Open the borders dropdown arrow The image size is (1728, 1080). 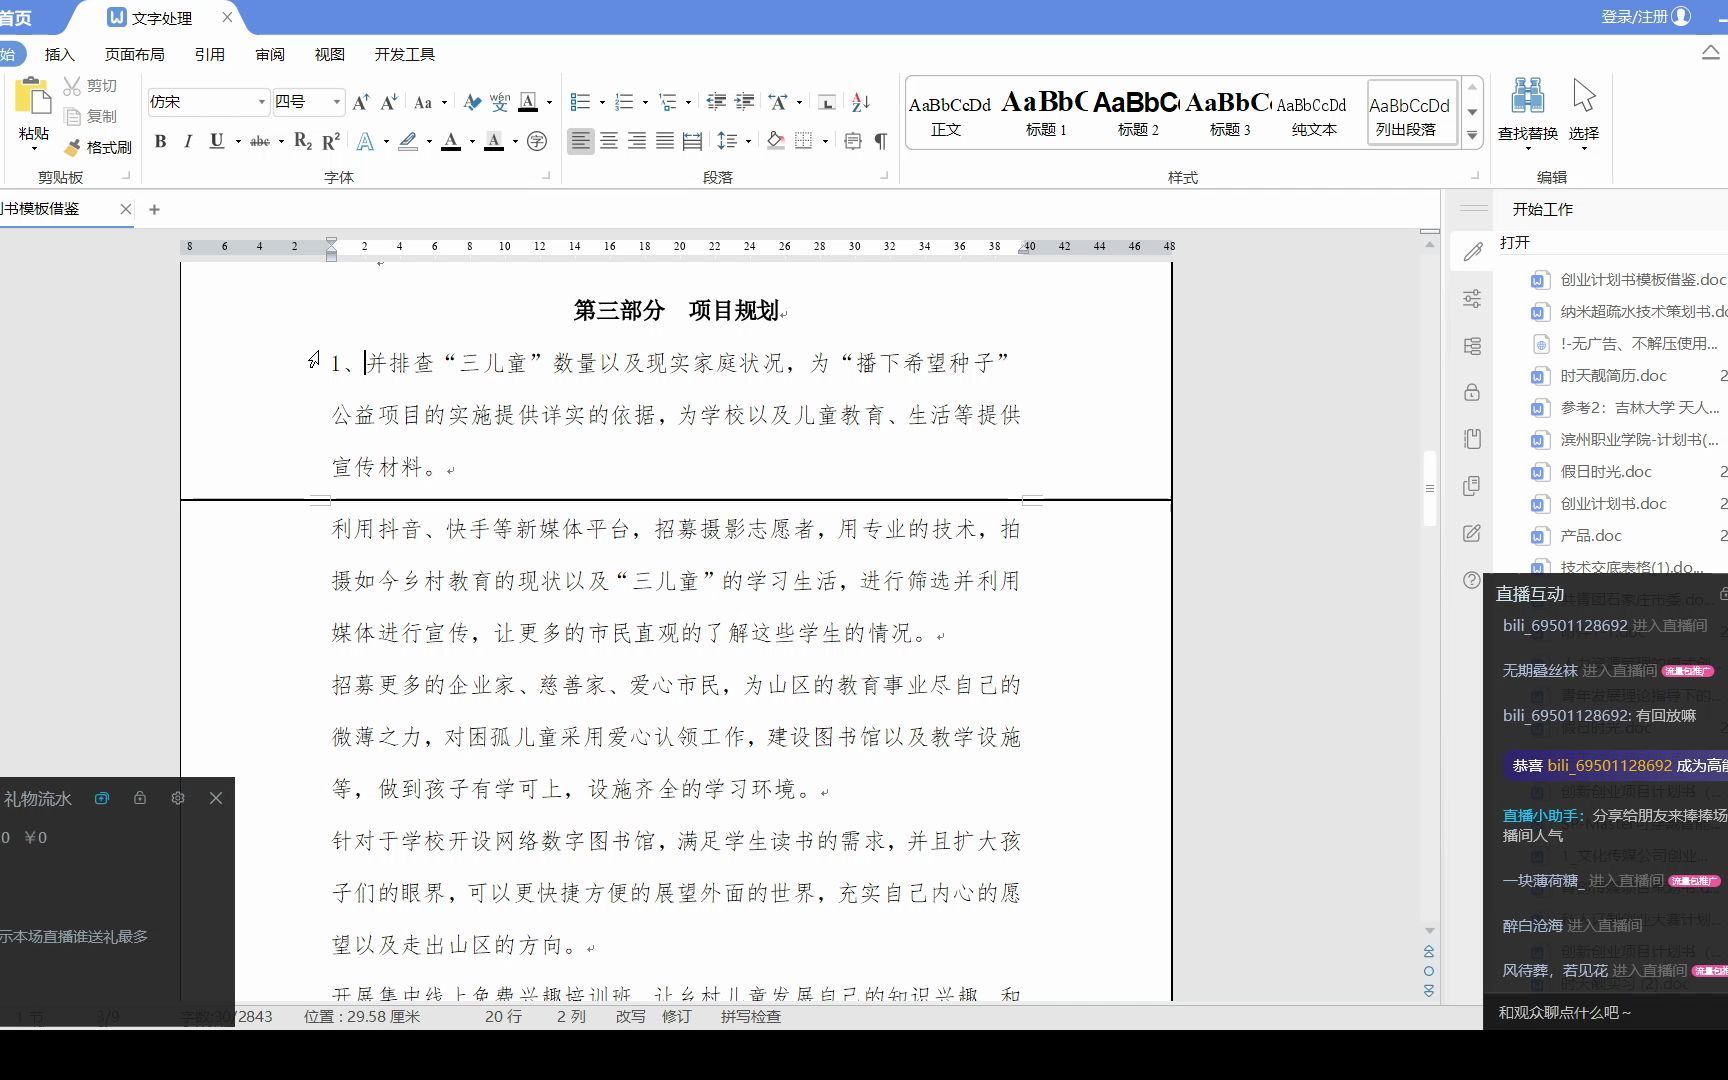825,142
